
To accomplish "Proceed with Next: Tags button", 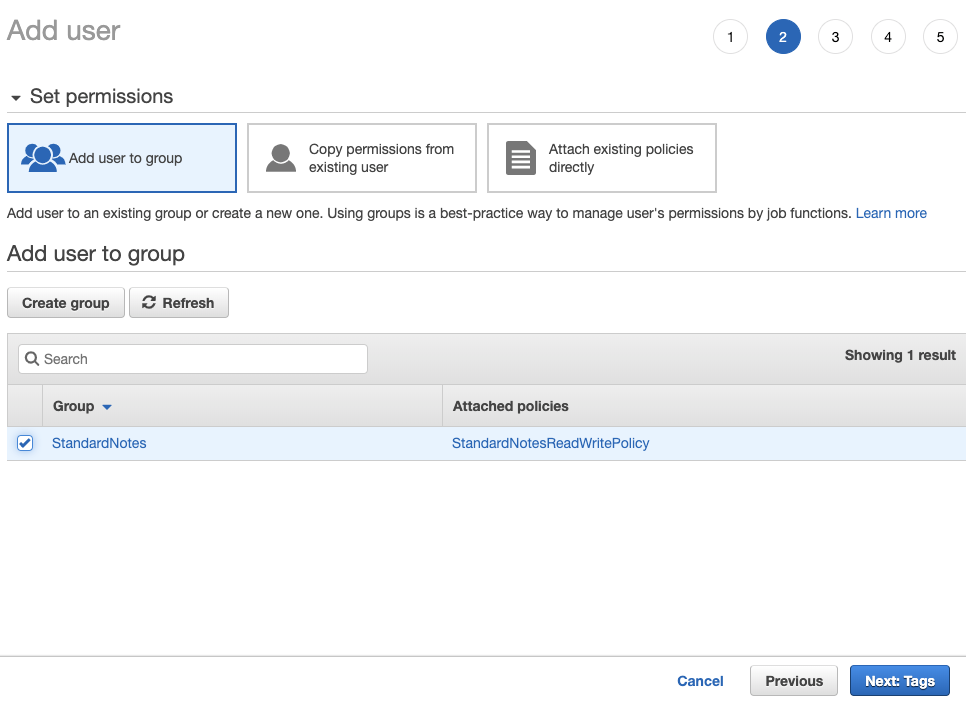I will click(x=899, y=681).
